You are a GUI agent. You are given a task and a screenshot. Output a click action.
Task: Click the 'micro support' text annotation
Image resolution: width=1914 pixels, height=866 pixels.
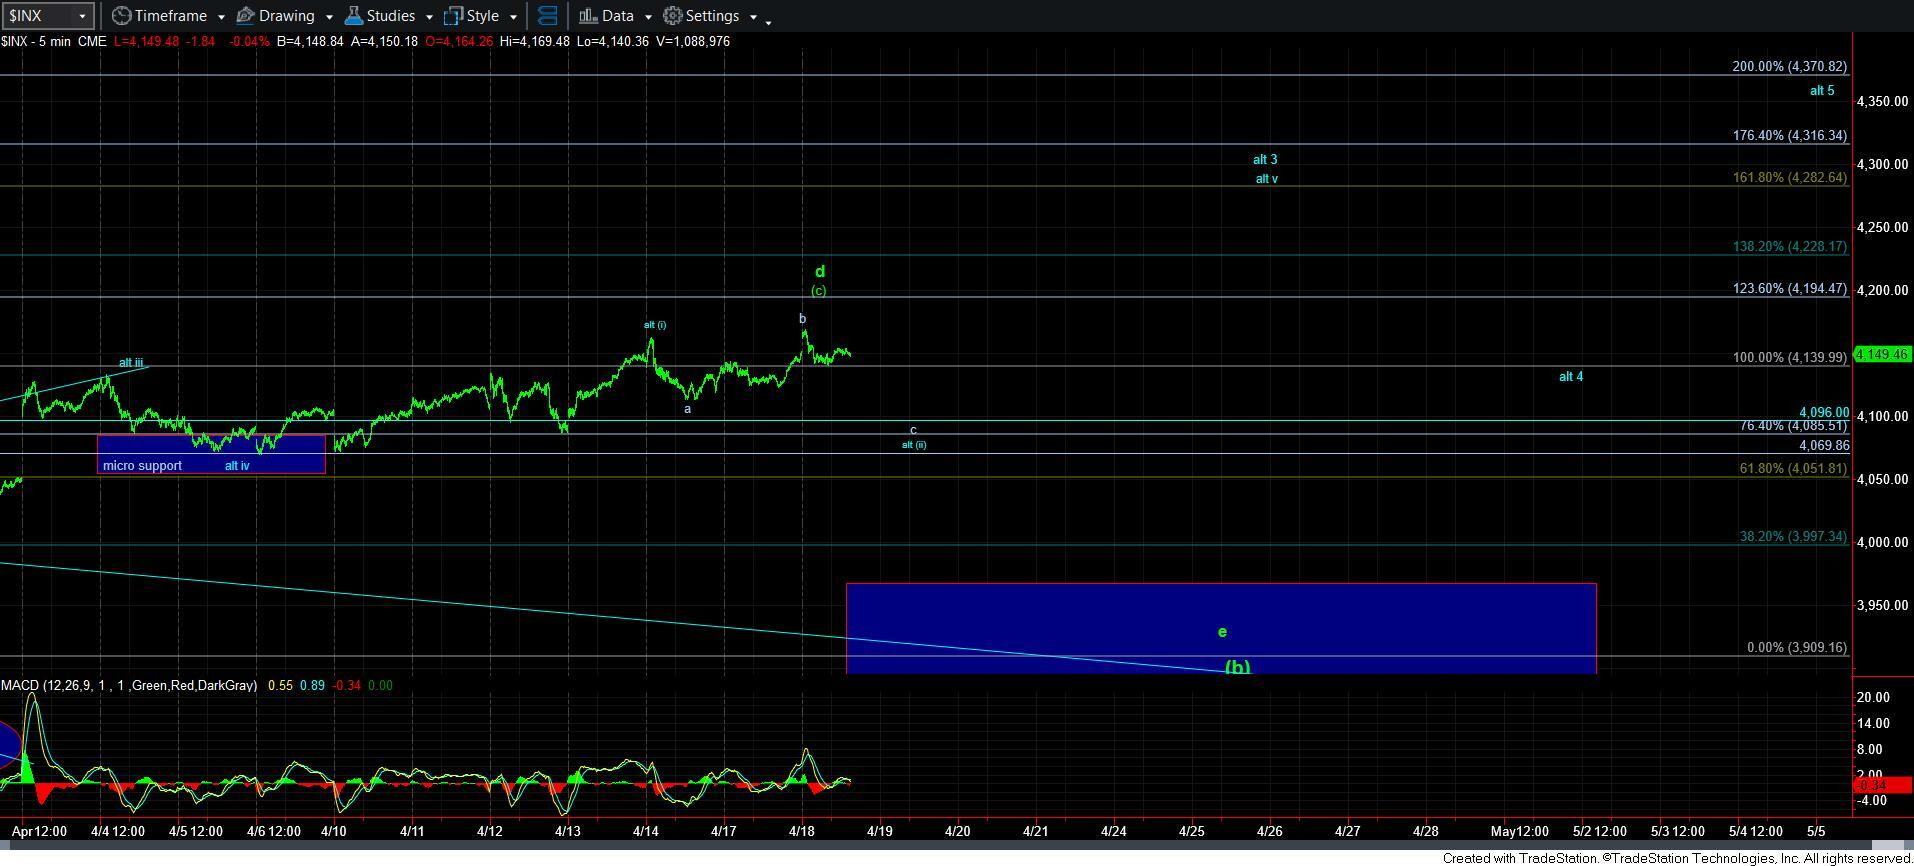tap(142, 466)
